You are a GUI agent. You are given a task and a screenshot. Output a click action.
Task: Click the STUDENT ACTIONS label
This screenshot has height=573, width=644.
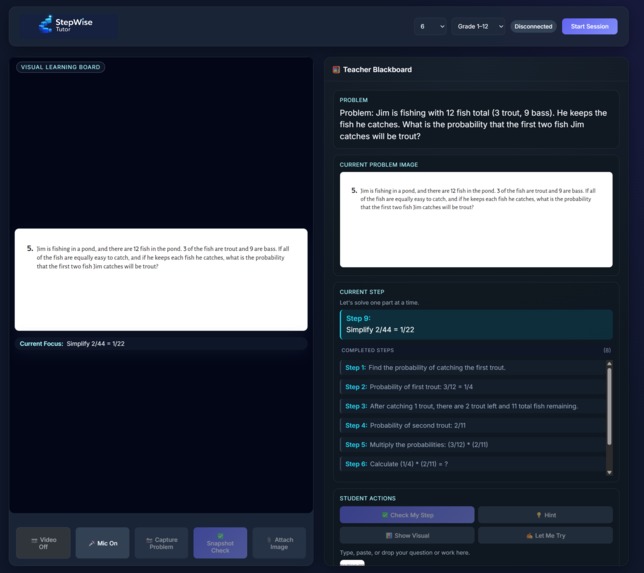click(368, 498)
